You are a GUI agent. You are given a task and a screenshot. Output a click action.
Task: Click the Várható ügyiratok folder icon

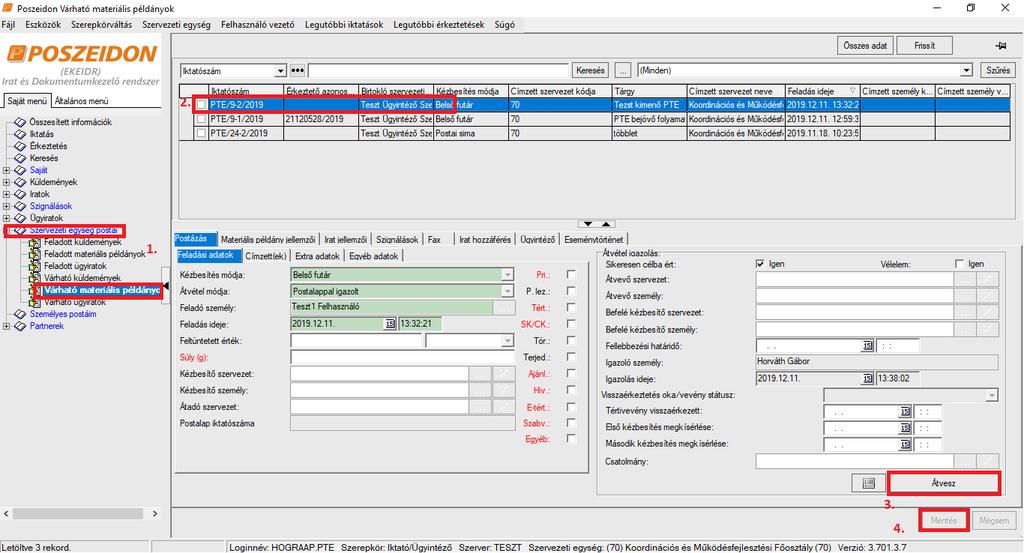35,302
